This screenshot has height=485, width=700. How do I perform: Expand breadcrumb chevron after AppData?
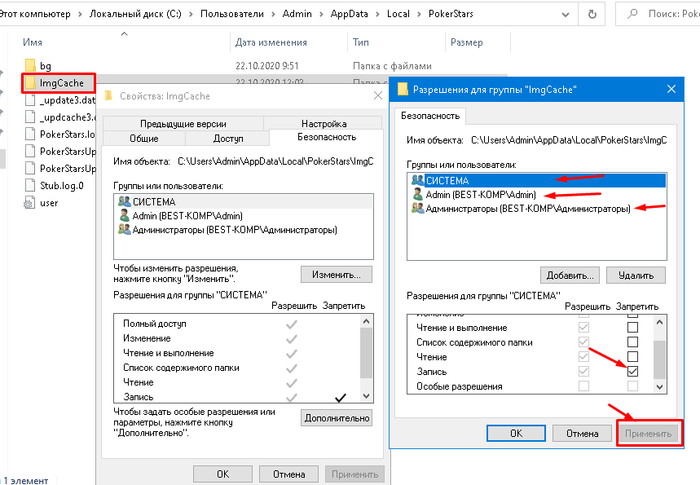[378, 14]
